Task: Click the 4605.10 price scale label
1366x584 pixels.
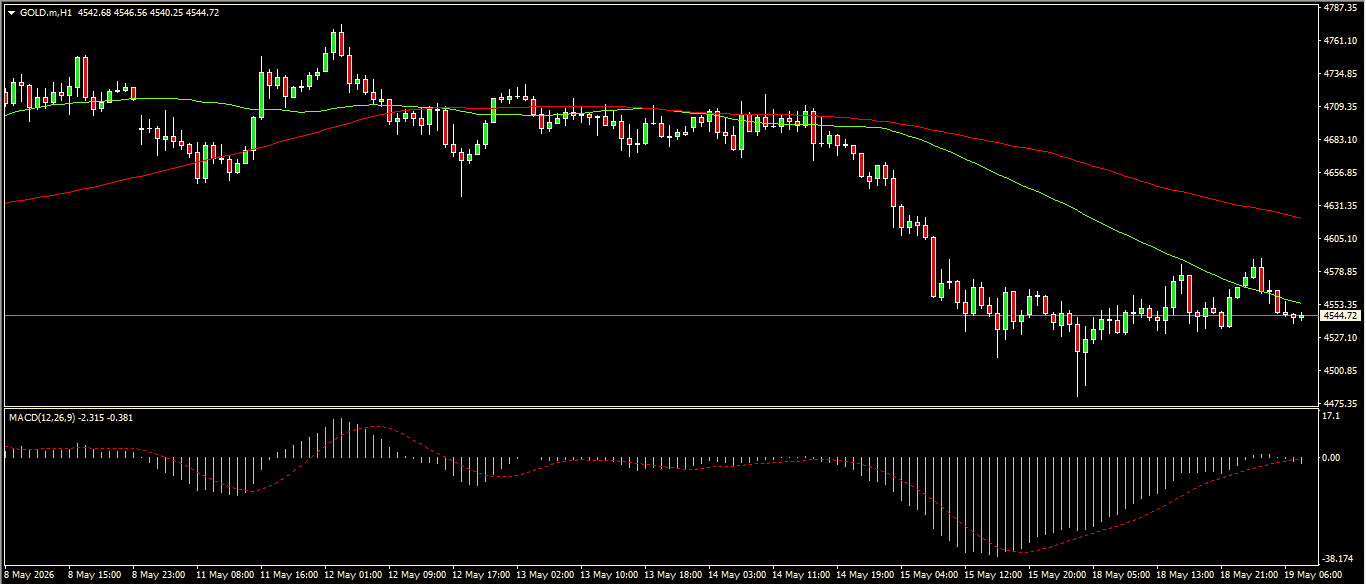Action: 1339,239
